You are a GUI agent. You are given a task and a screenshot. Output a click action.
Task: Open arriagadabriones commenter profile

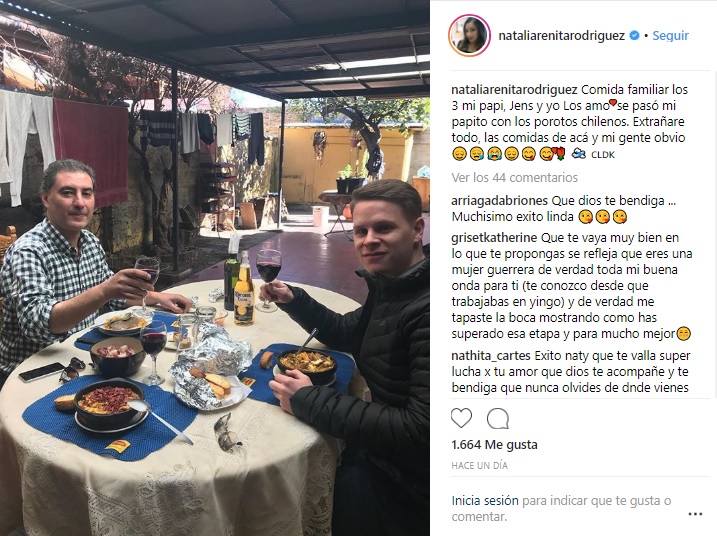point(499,201)
